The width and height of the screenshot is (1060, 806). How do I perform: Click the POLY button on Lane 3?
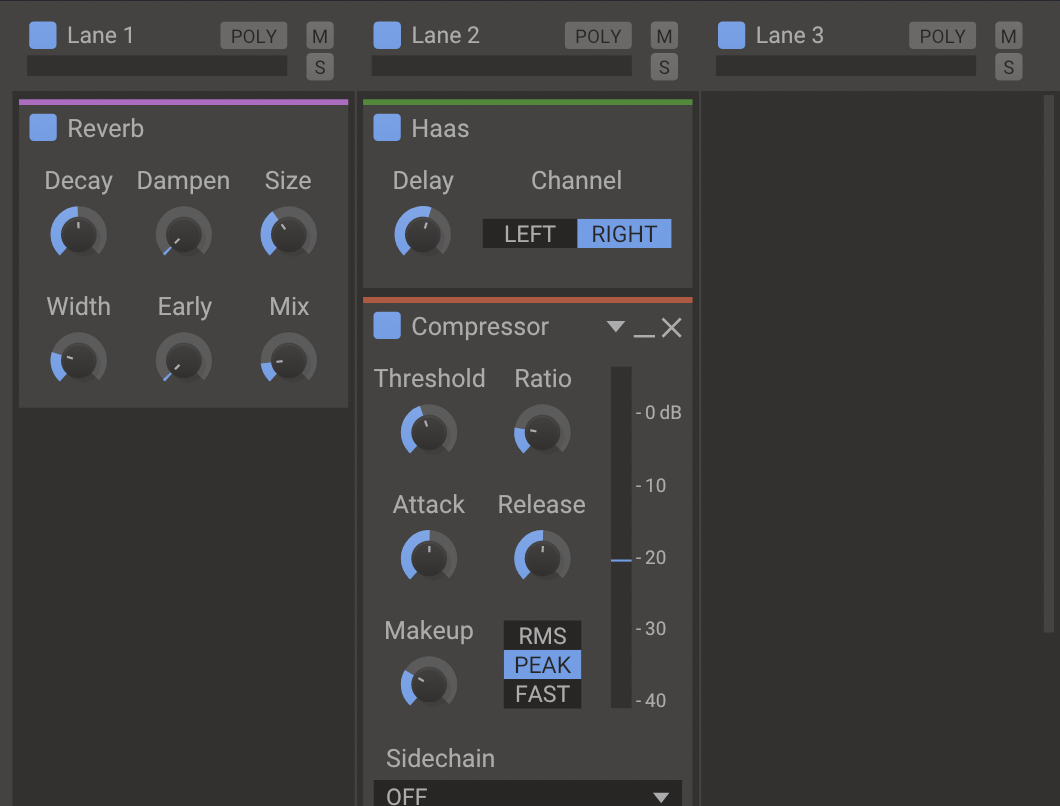(x=942, y=36)
